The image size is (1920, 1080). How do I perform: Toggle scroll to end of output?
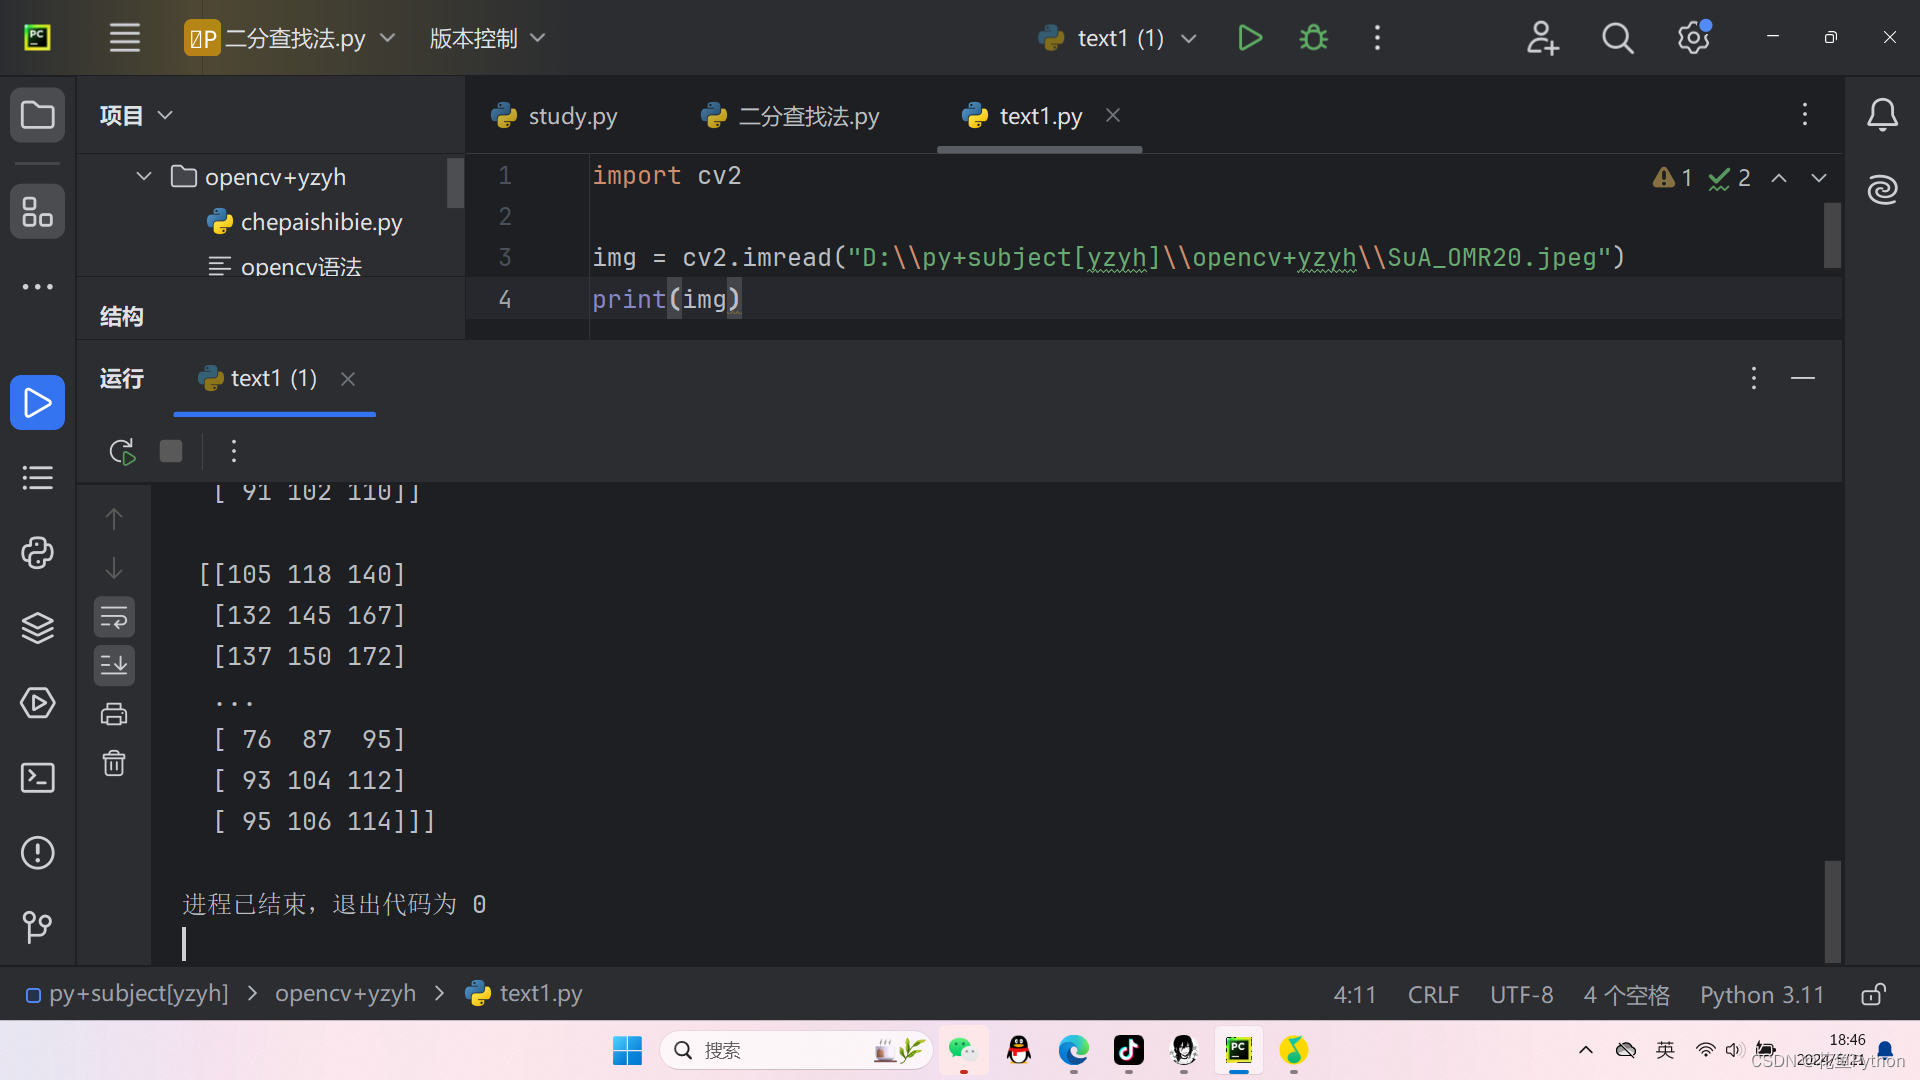(114, 665)
